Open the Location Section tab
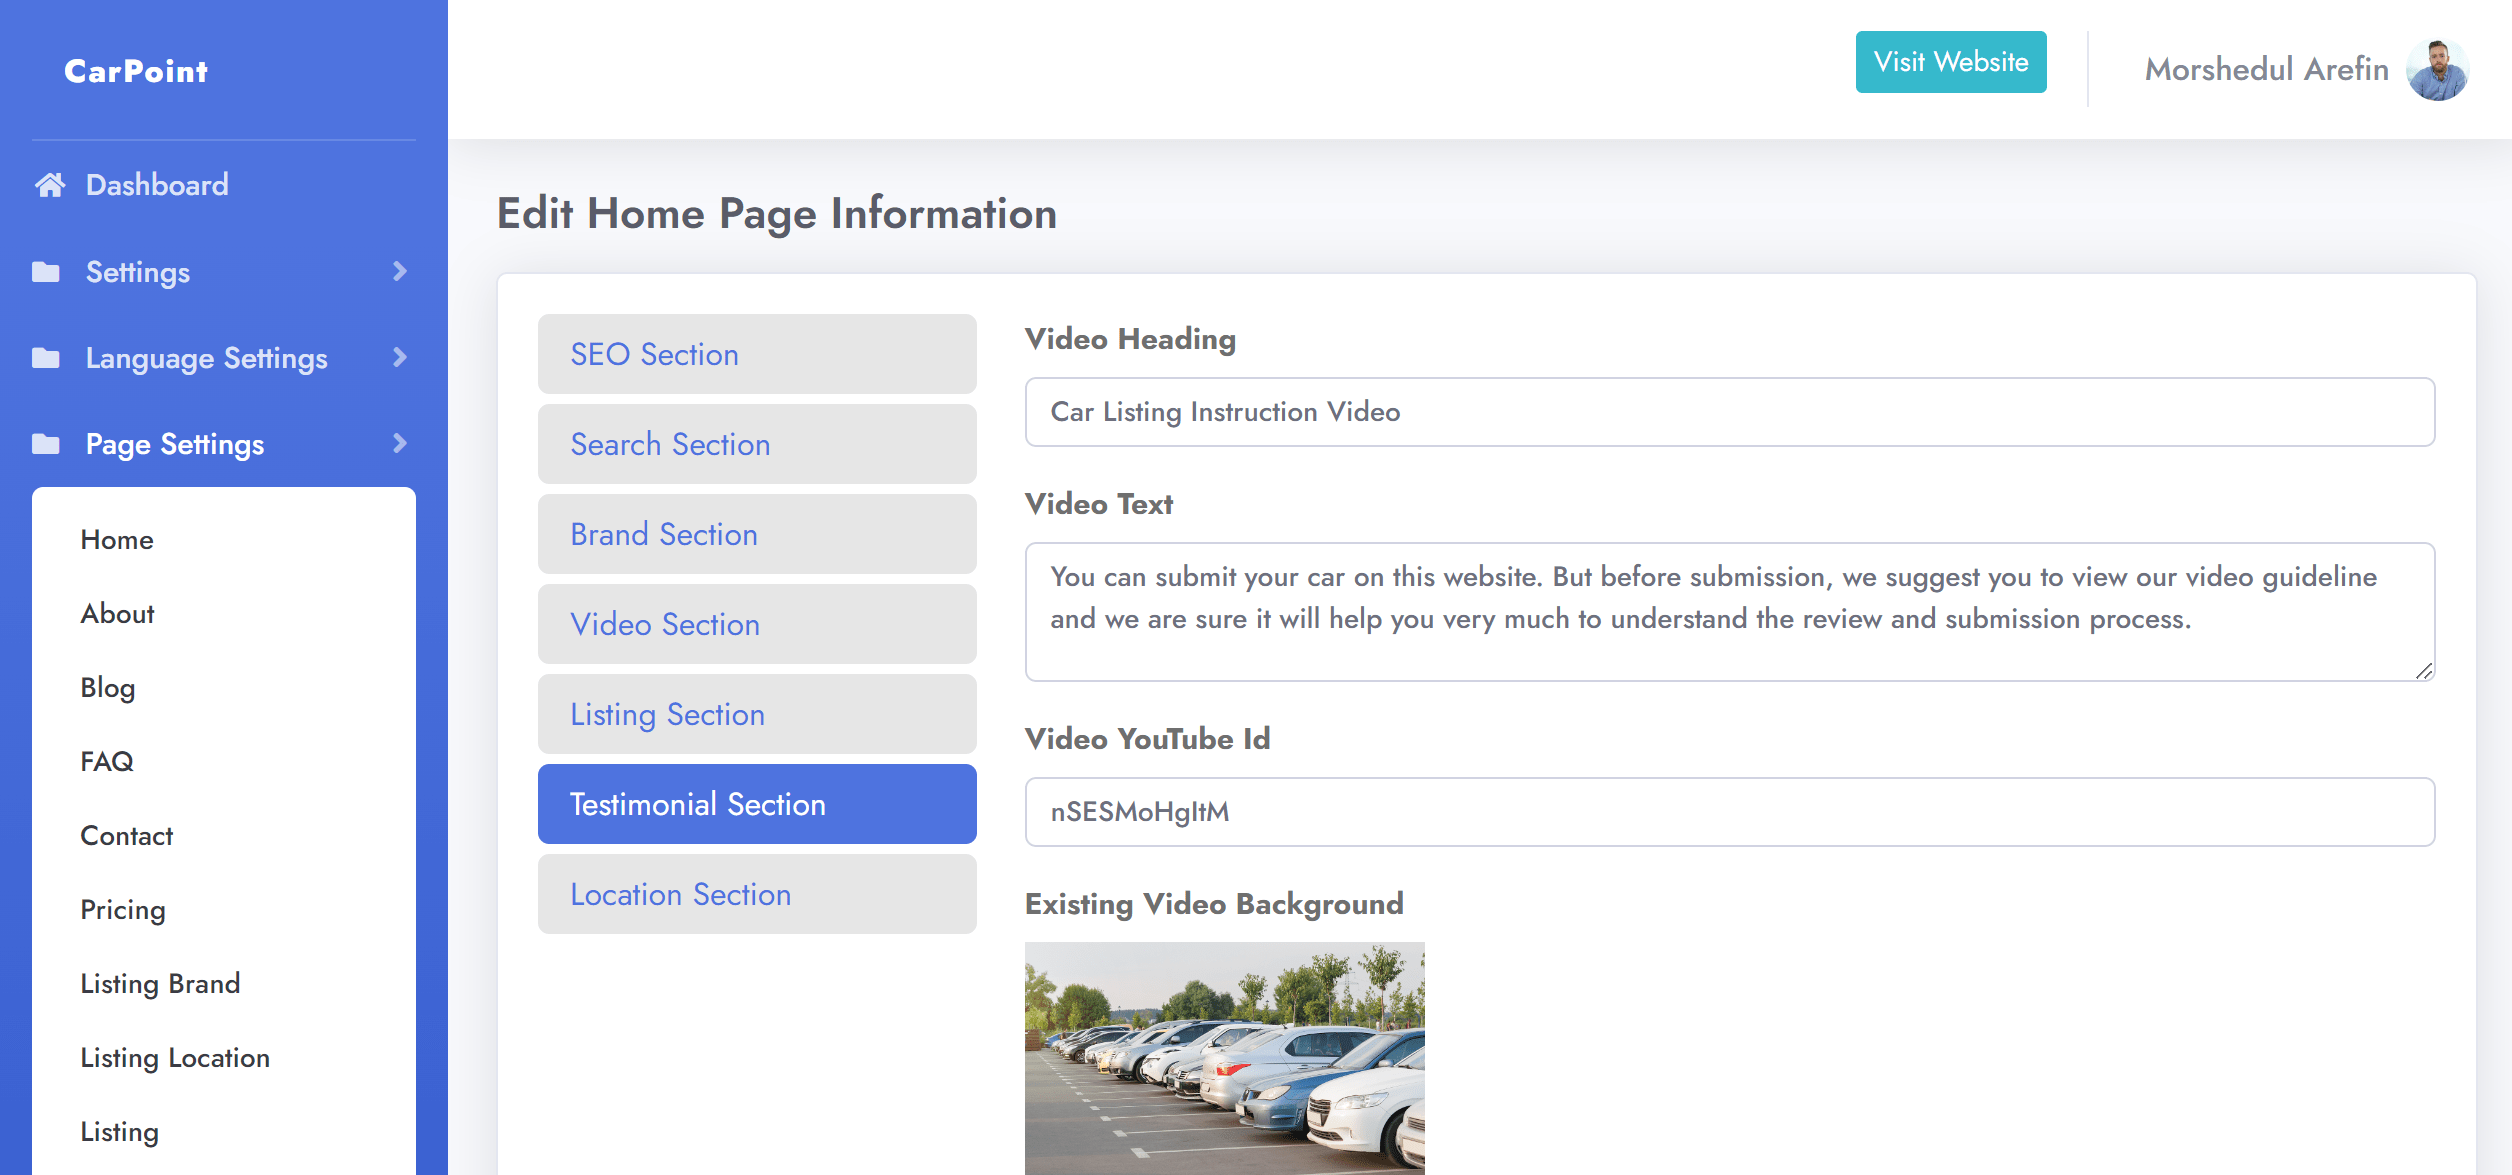Viewport: 2512px width, 1175px height. (757, 893)
